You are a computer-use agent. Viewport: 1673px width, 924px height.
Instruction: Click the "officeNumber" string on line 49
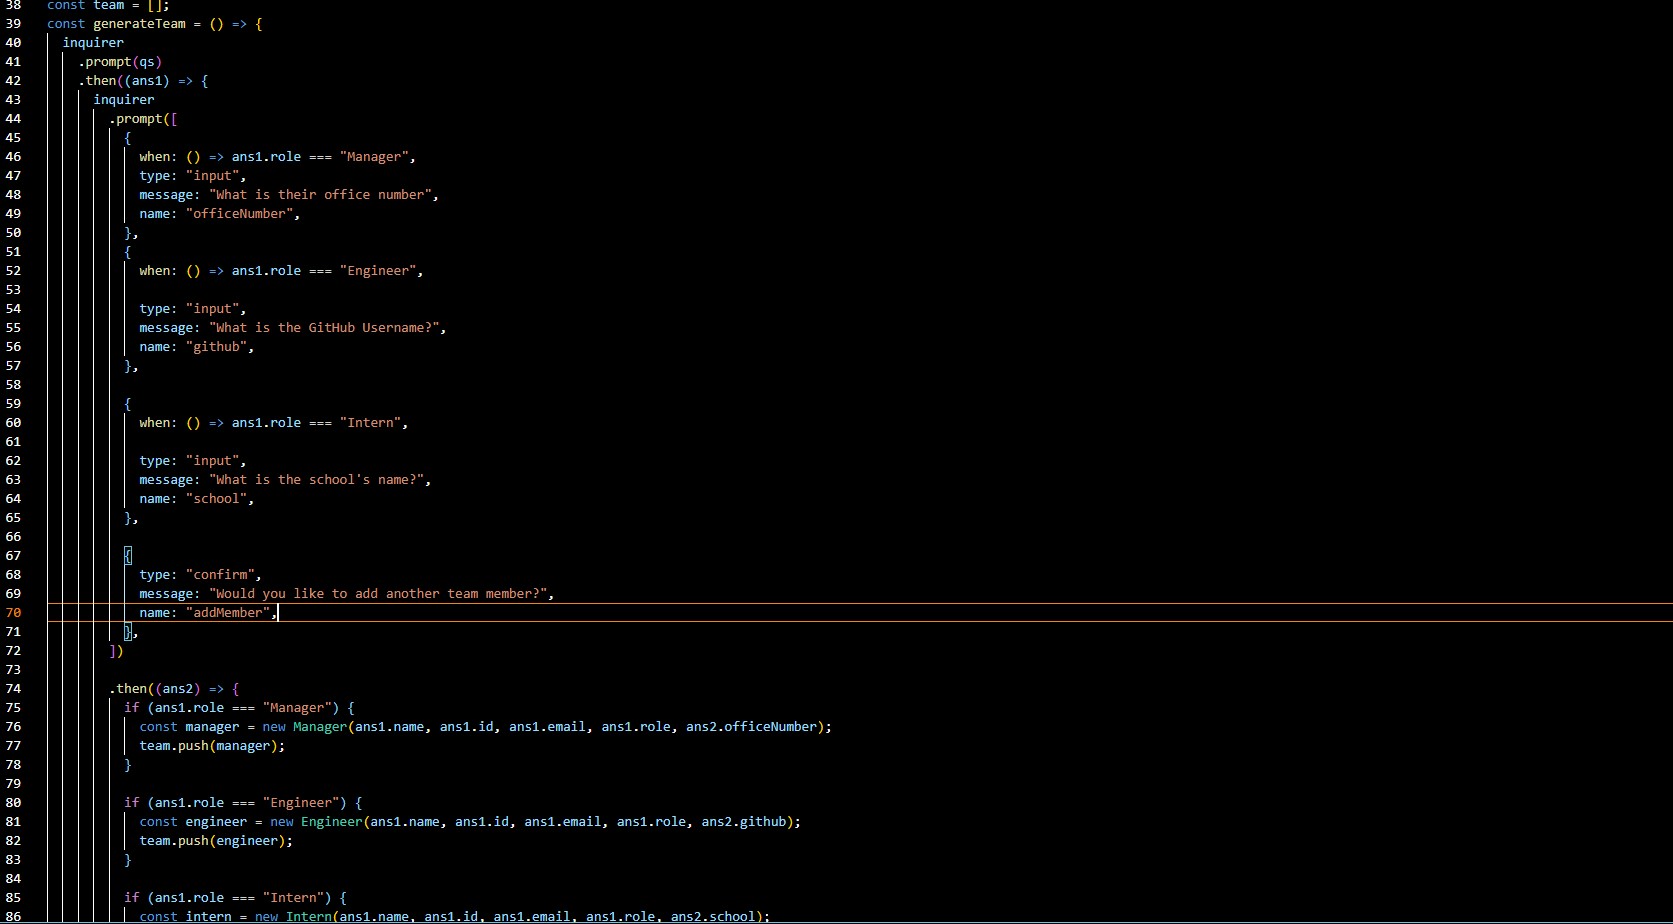pos(239,214)
